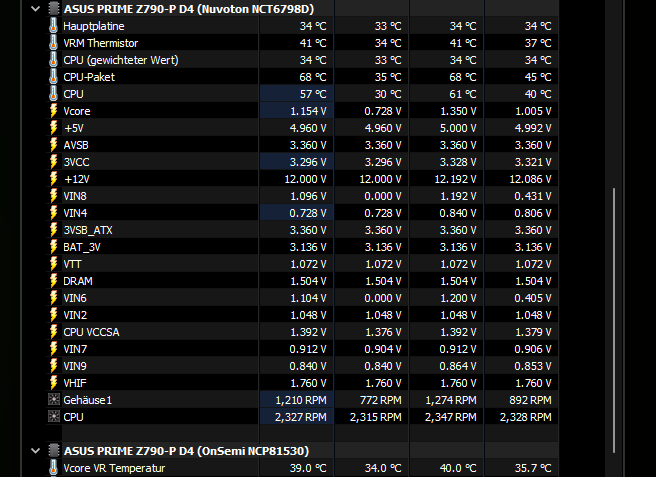
Task: Click the OnSemi NCP81530 chip icon
Action: coord(54,451)
